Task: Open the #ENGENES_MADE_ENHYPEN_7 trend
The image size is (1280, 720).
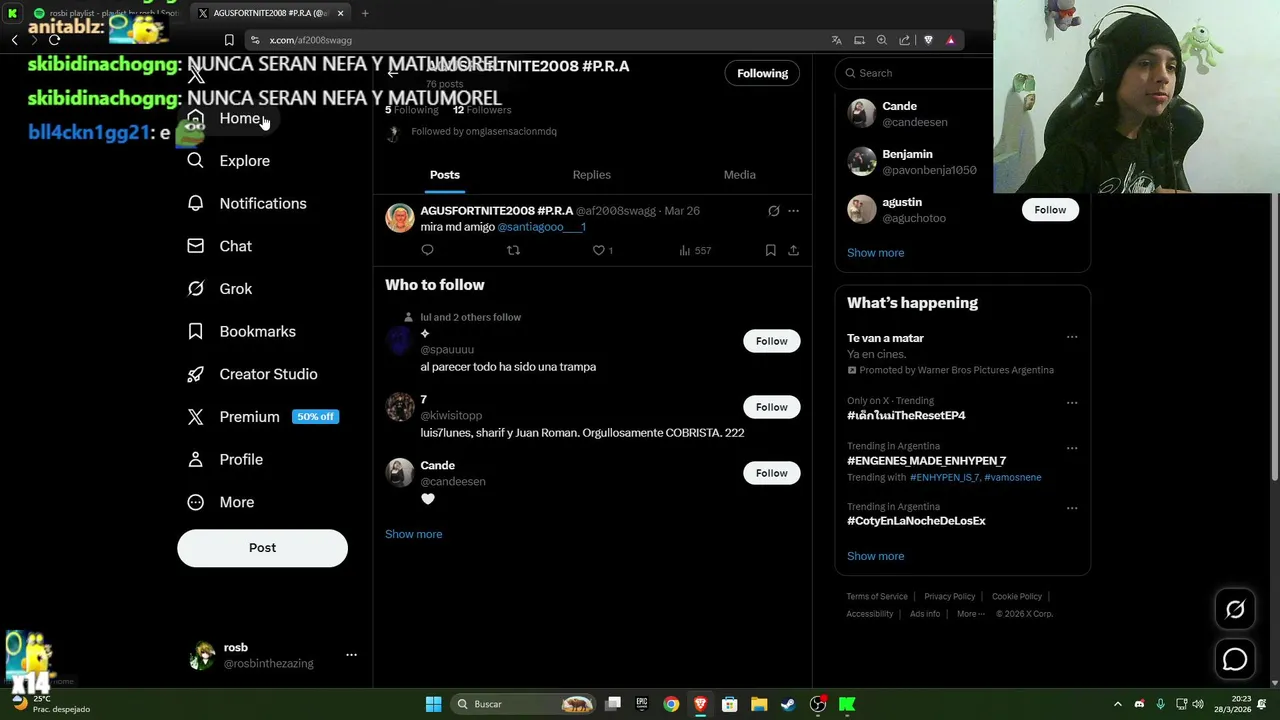Action: [x=926, y=461]
